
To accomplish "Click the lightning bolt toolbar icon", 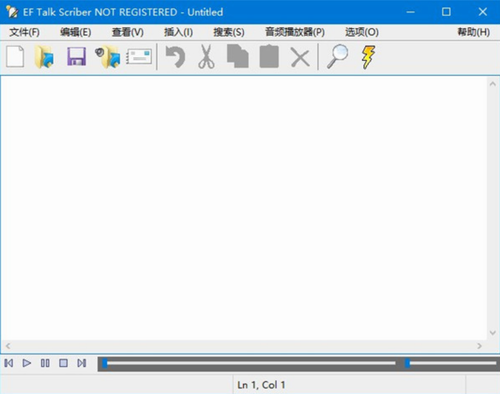I will point(368,57).
